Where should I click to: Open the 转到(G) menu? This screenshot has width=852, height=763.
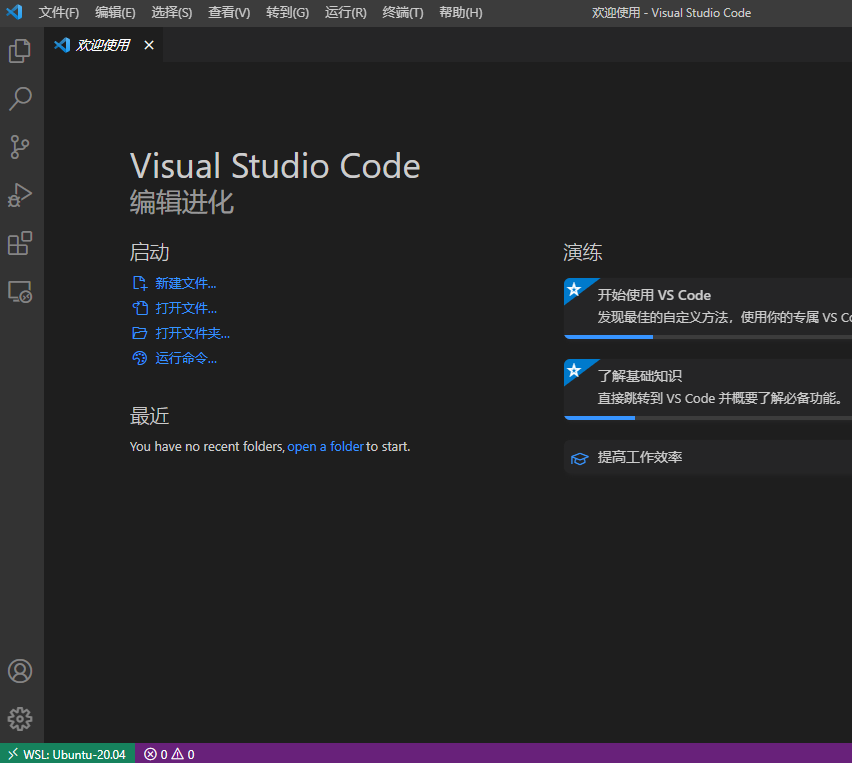pyautogui.click(x=287, y=12)
